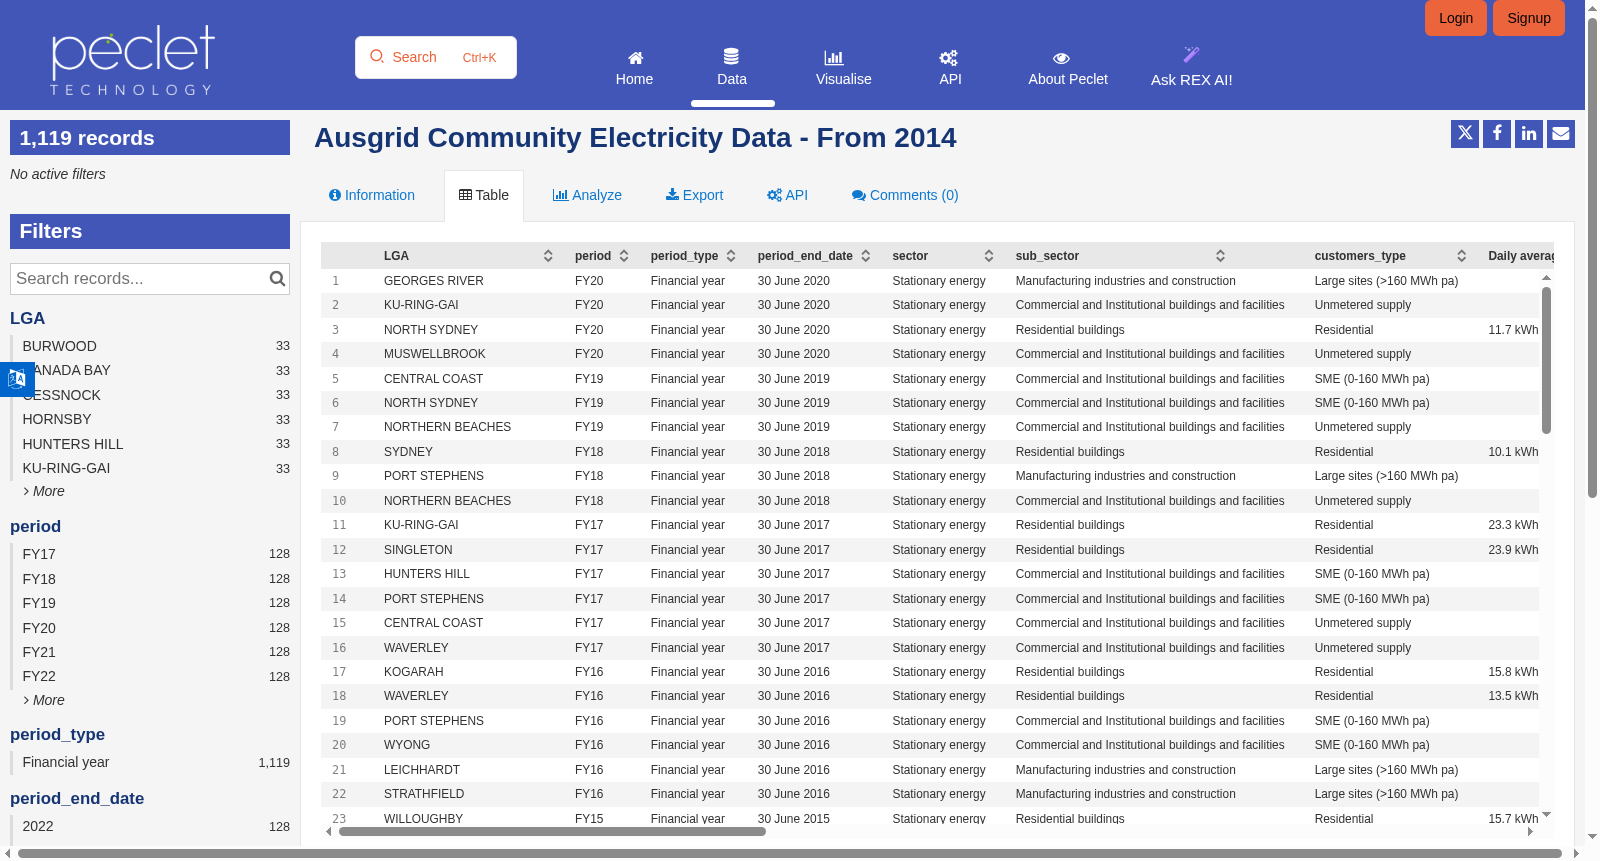
Task: Open the Data section database icon
Action: click(732, 57)
